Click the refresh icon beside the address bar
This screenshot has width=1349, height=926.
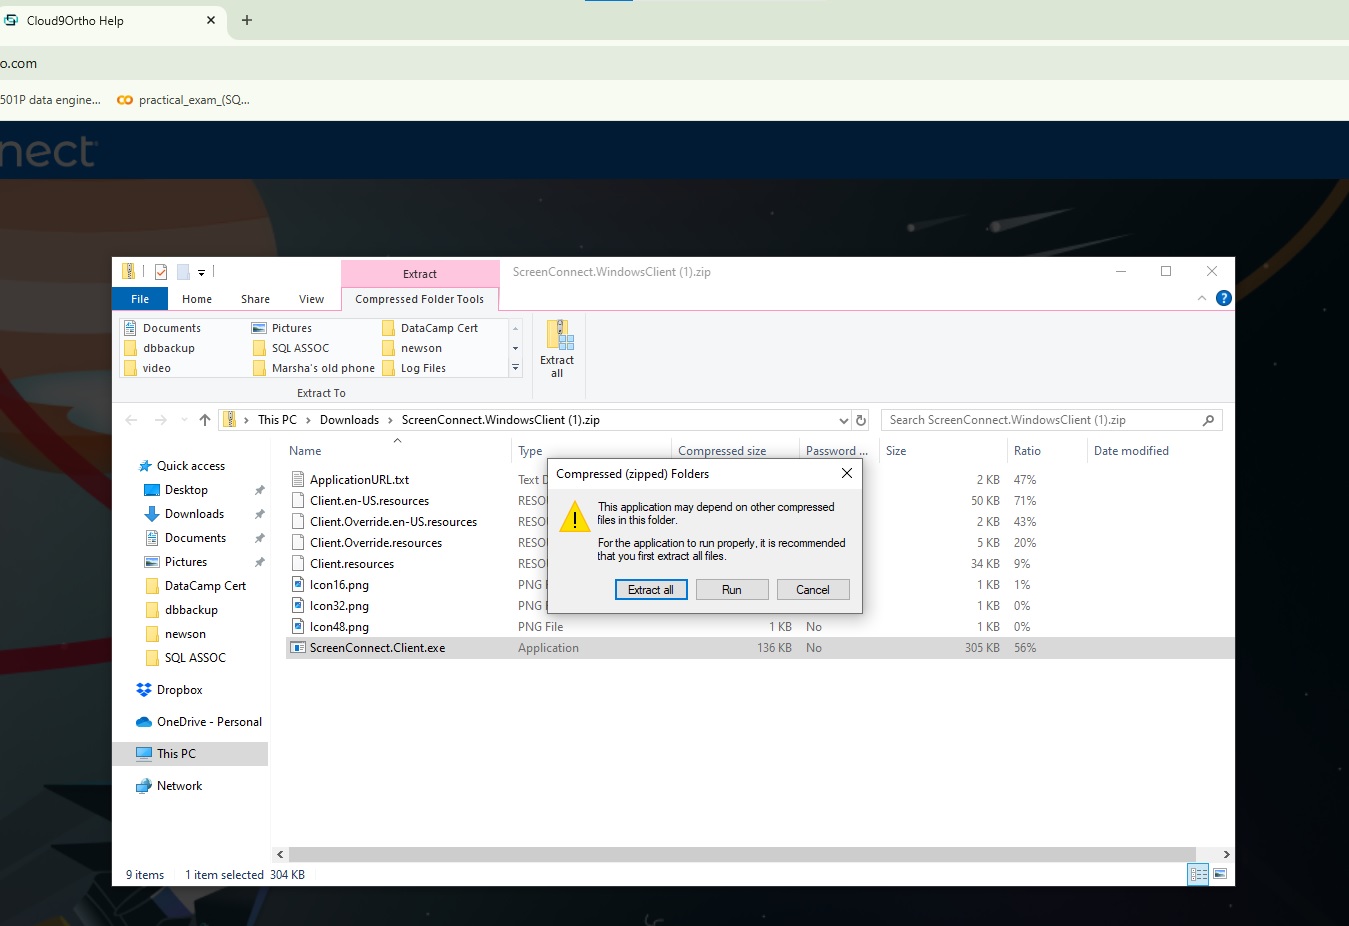pos(861,420)
